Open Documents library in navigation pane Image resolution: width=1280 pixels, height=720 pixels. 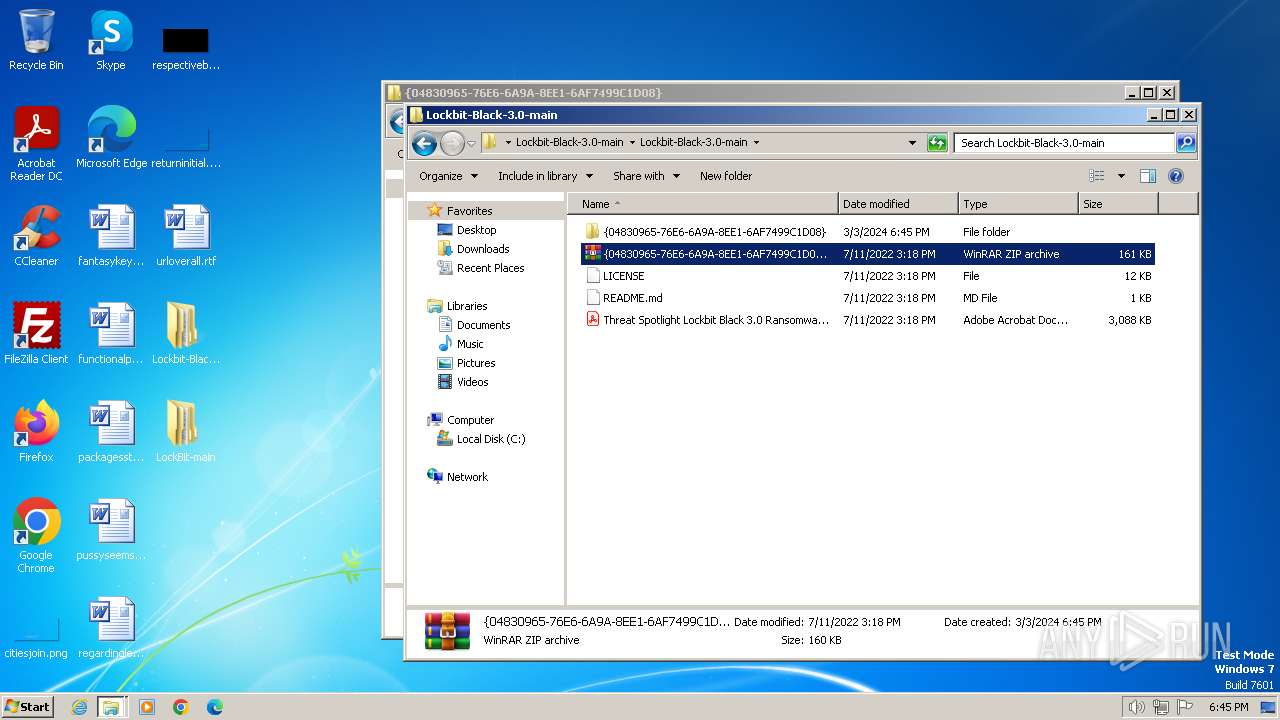483,325
